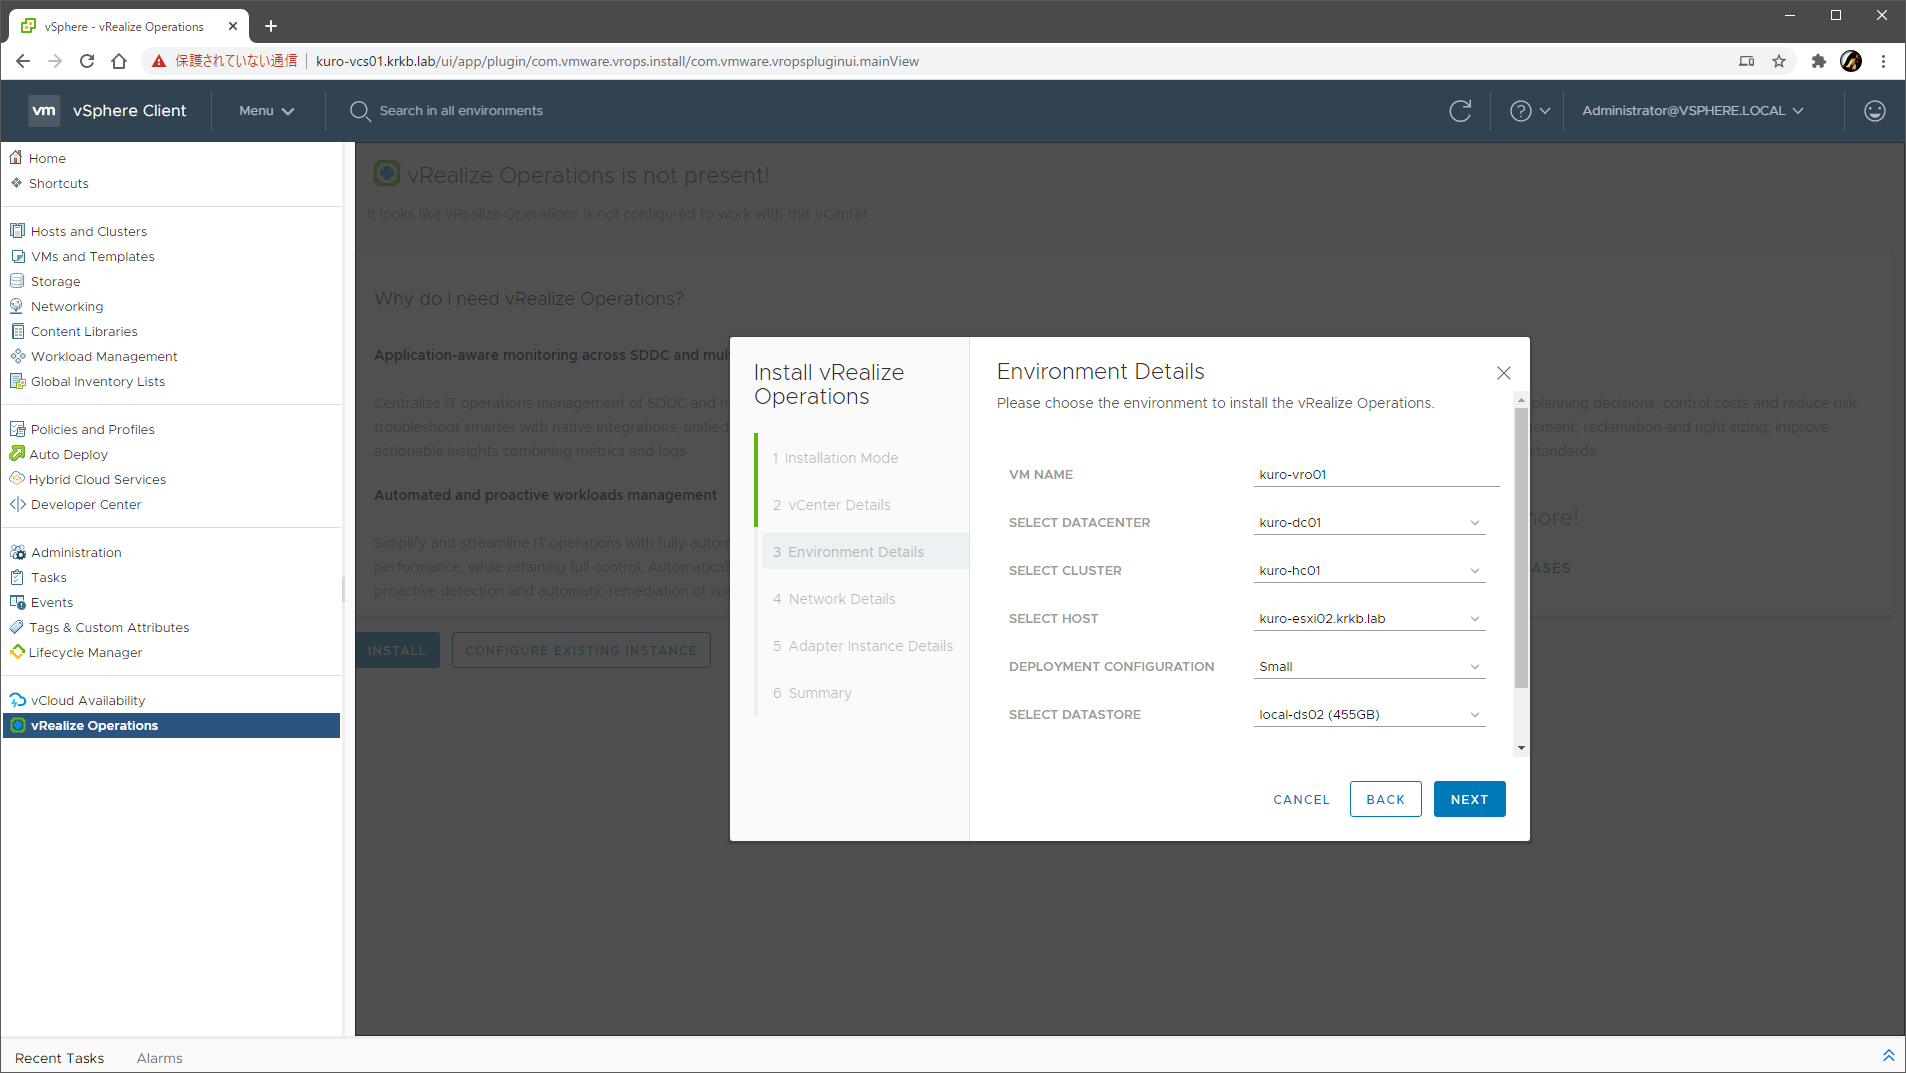Select Hosts and Clusters in sidebar
1906x1073 pixels.
(88, 231)
